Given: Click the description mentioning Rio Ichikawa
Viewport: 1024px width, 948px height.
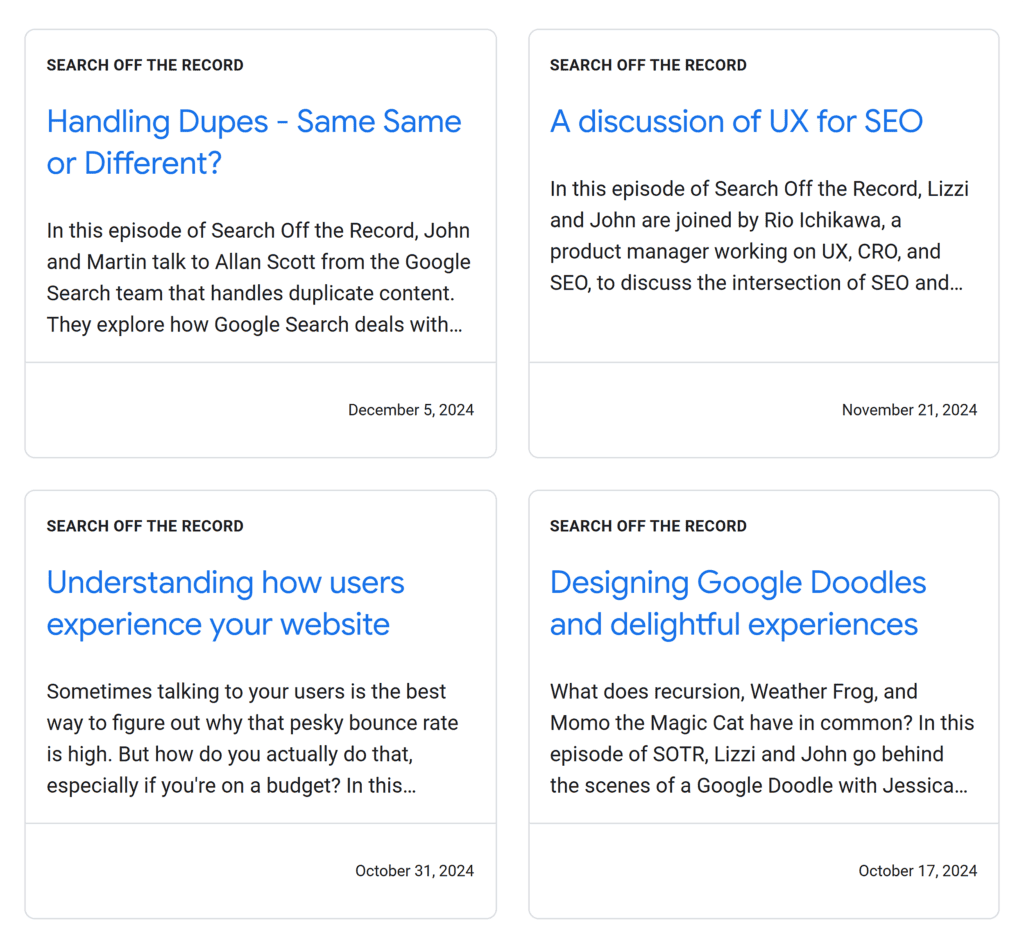Looking at the screenshot, I should tap(759, 236).
